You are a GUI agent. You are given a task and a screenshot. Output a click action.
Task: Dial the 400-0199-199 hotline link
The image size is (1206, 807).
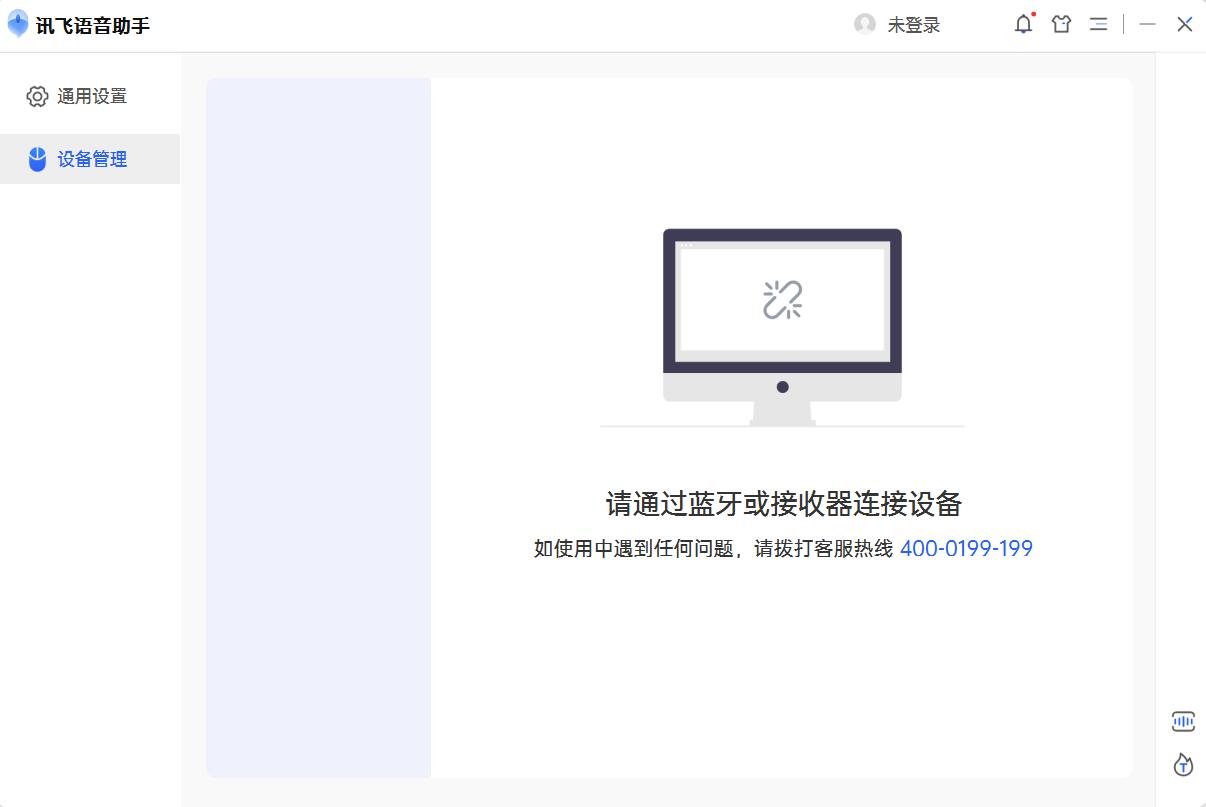click(966, 548)
